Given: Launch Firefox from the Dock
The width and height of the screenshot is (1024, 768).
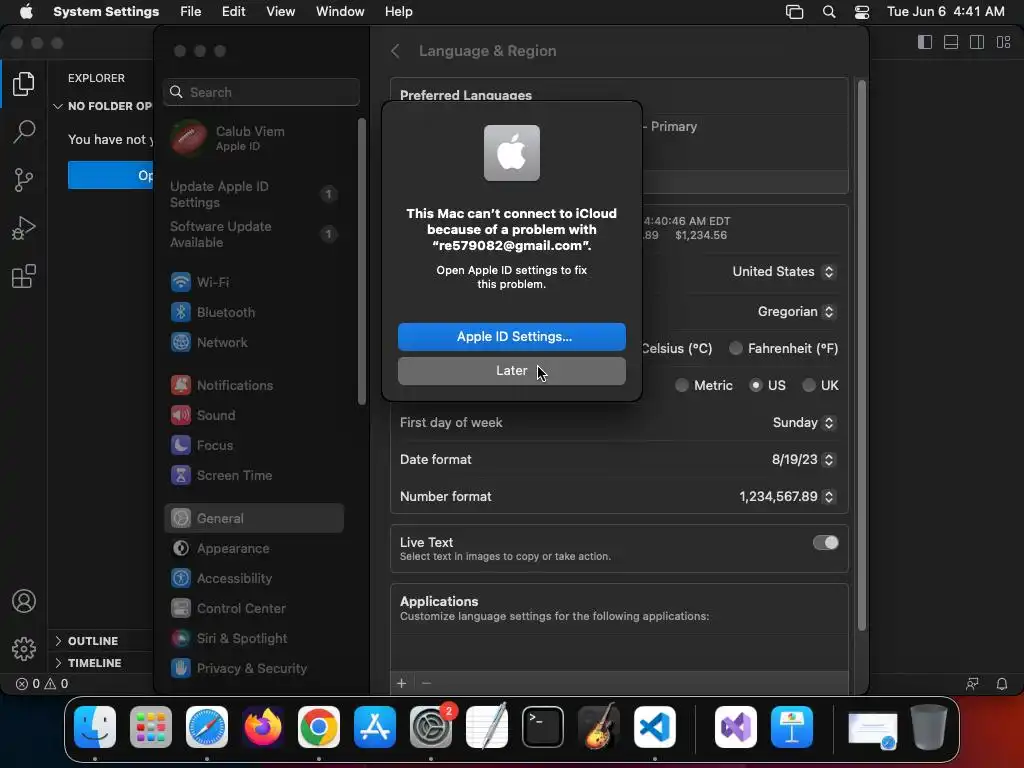Looking at the screenshot, I should 263,727.
